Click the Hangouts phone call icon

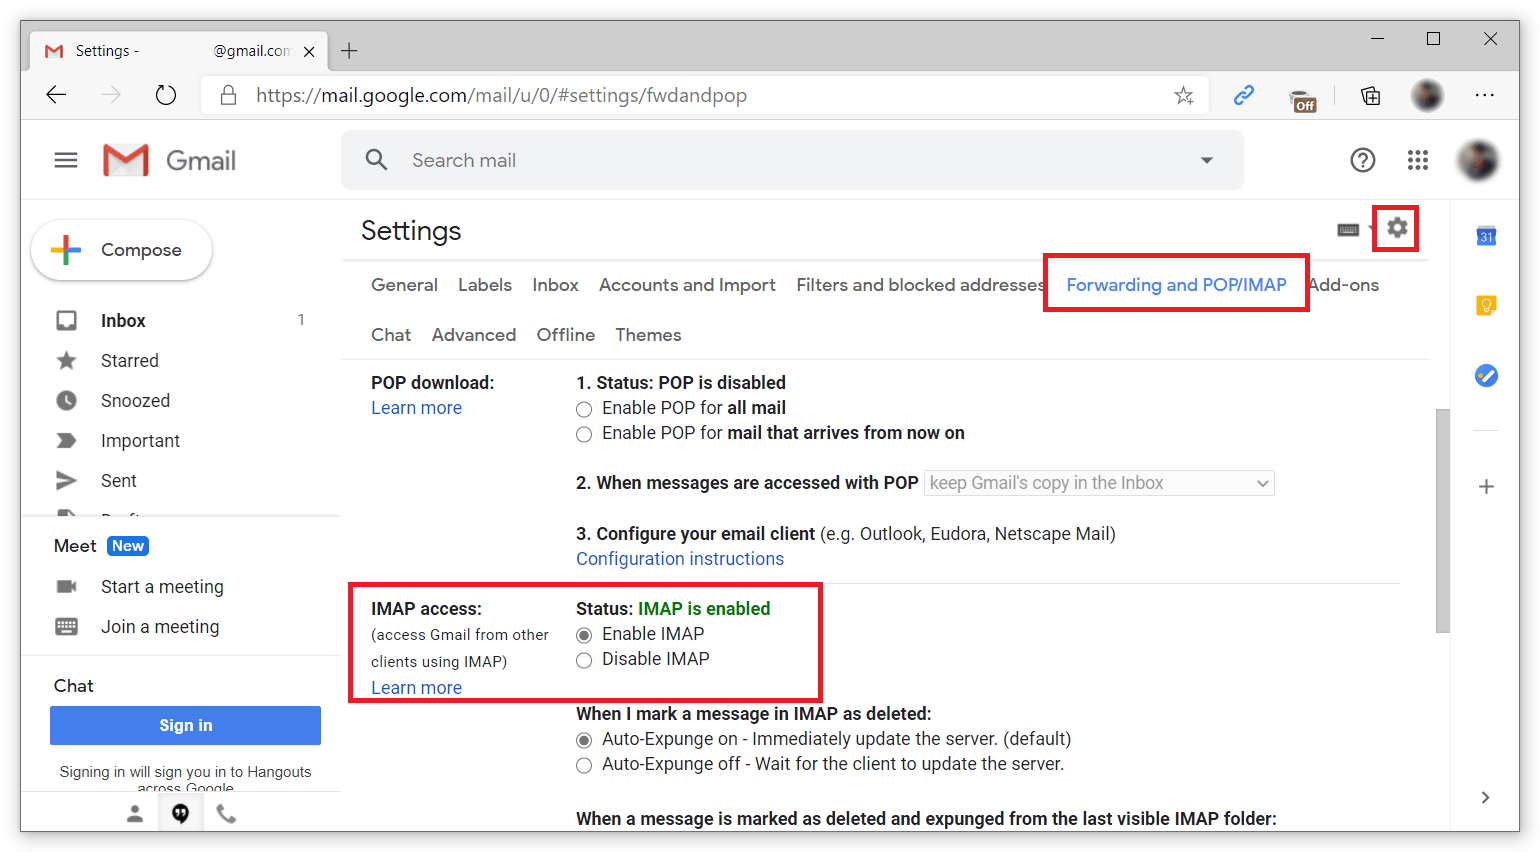tap(227, 814)
